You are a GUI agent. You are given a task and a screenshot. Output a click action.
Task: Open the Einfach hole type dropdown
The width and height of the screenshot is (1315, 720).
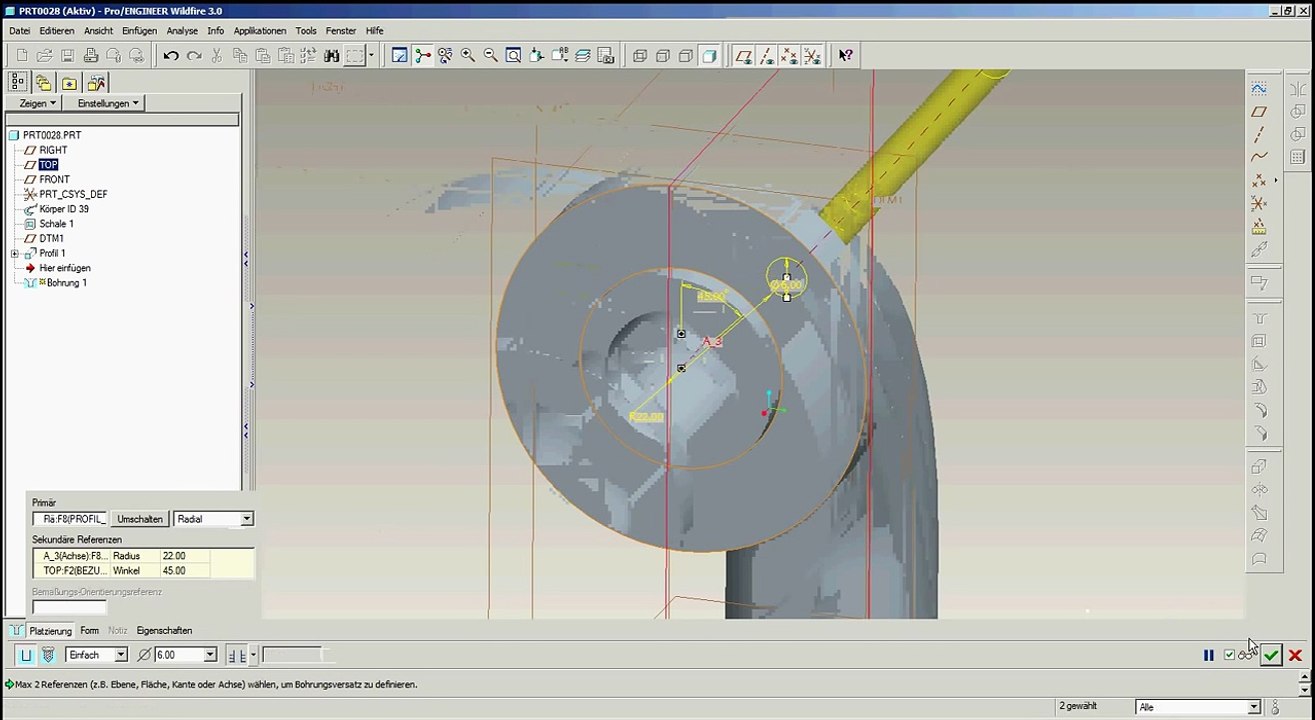click(121, 655)
